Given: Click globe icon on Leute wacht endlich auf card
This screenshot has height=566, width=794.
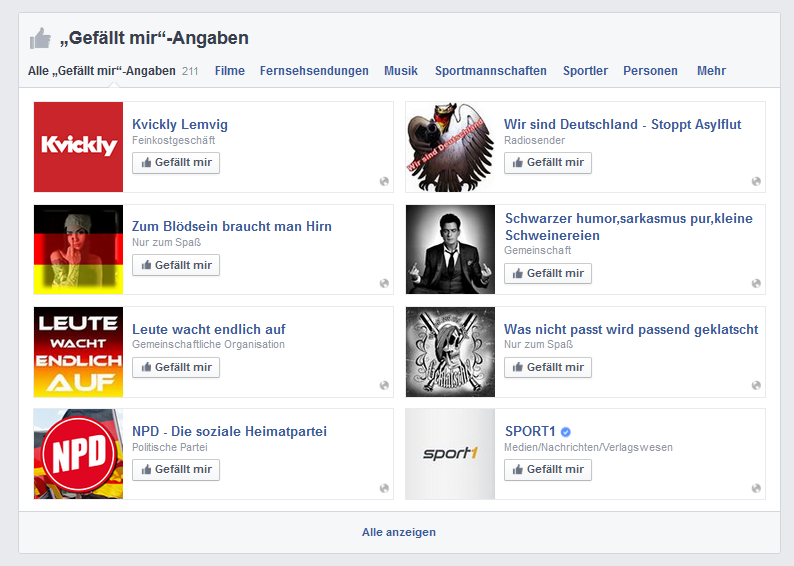Looking at the screenshot, I should (x=384, y=386).
